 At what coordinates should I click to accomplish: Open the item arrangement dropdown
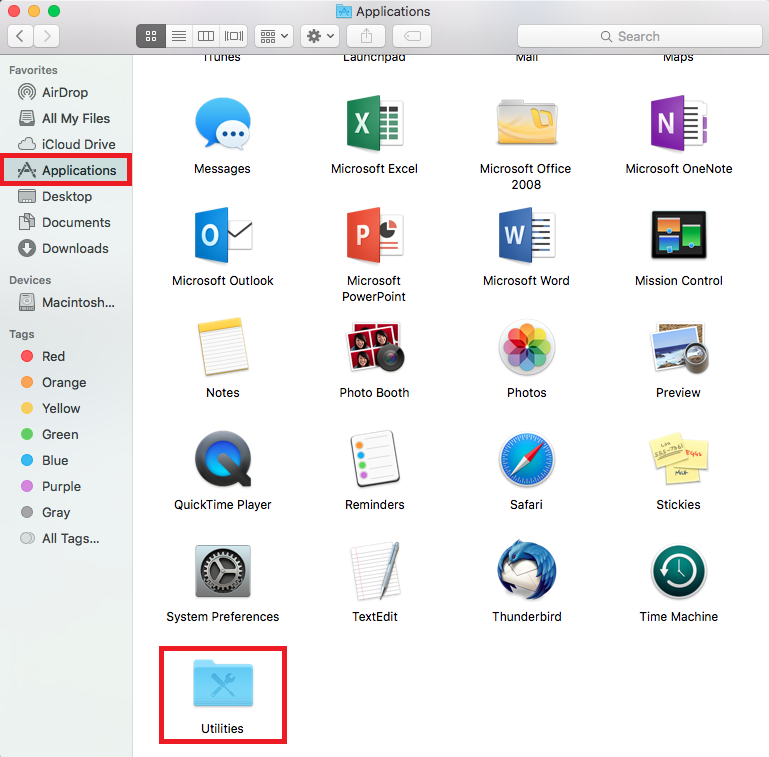point(274,36)
